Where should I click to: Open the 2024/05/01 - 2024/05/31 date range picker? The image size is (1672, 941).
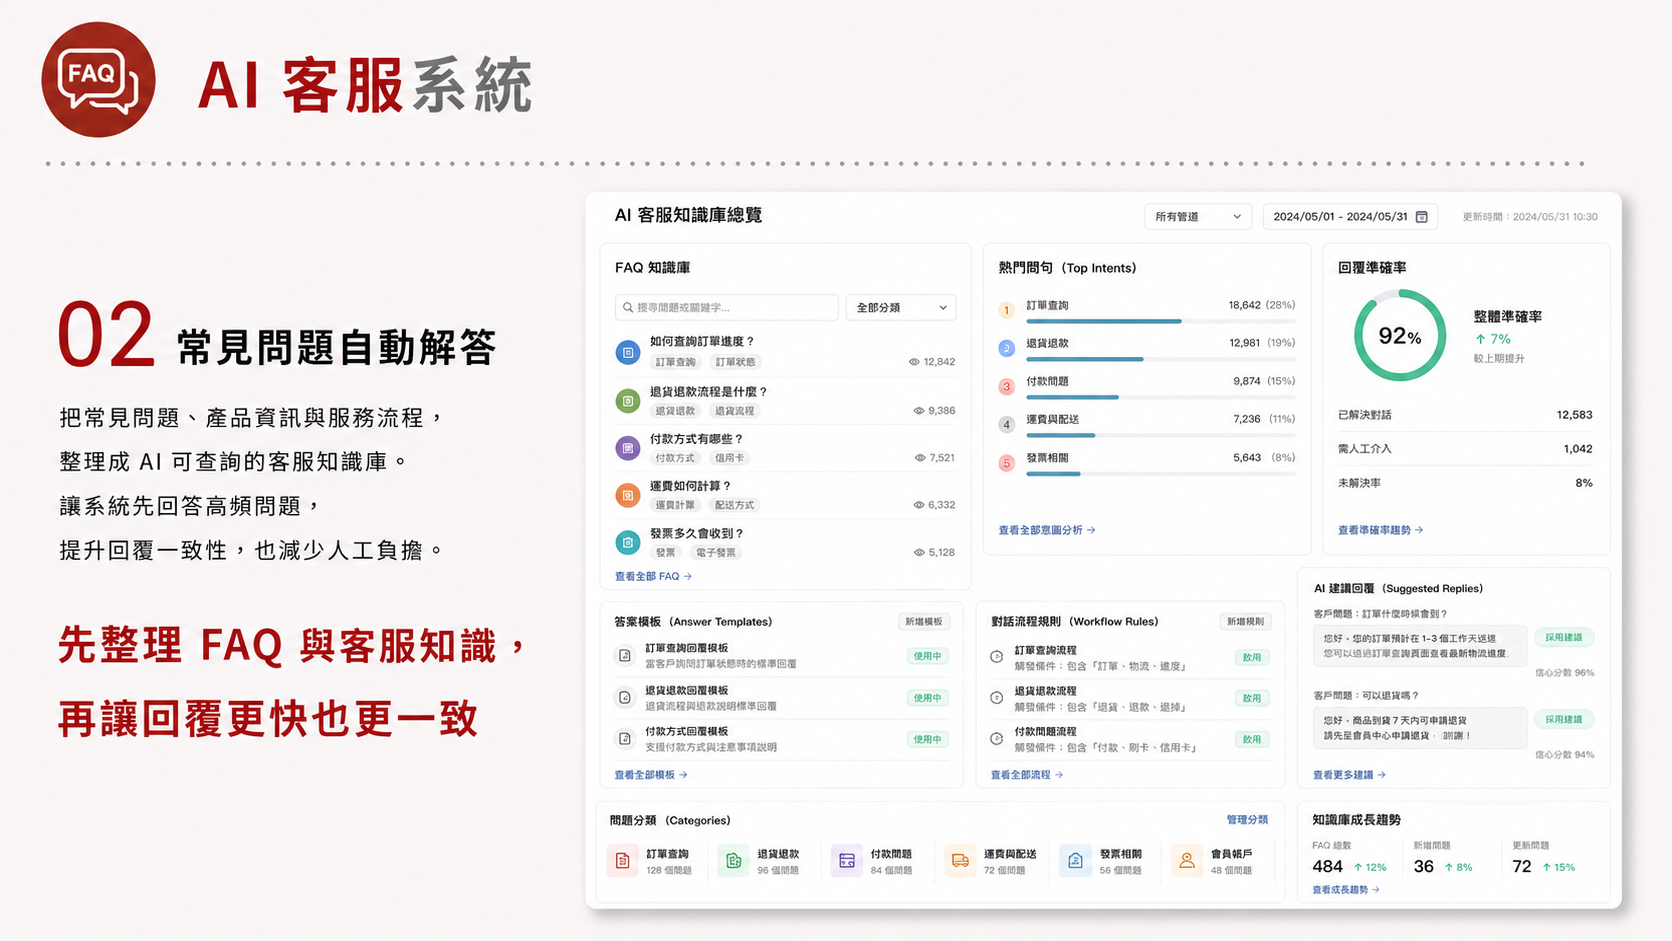(1350, 217)
